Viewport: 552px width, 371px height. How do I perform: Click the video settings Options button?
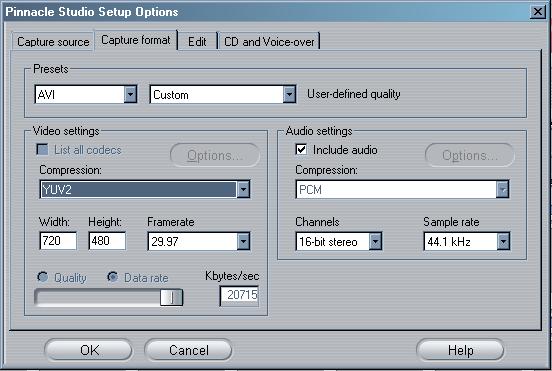click(x=215, y=155)
